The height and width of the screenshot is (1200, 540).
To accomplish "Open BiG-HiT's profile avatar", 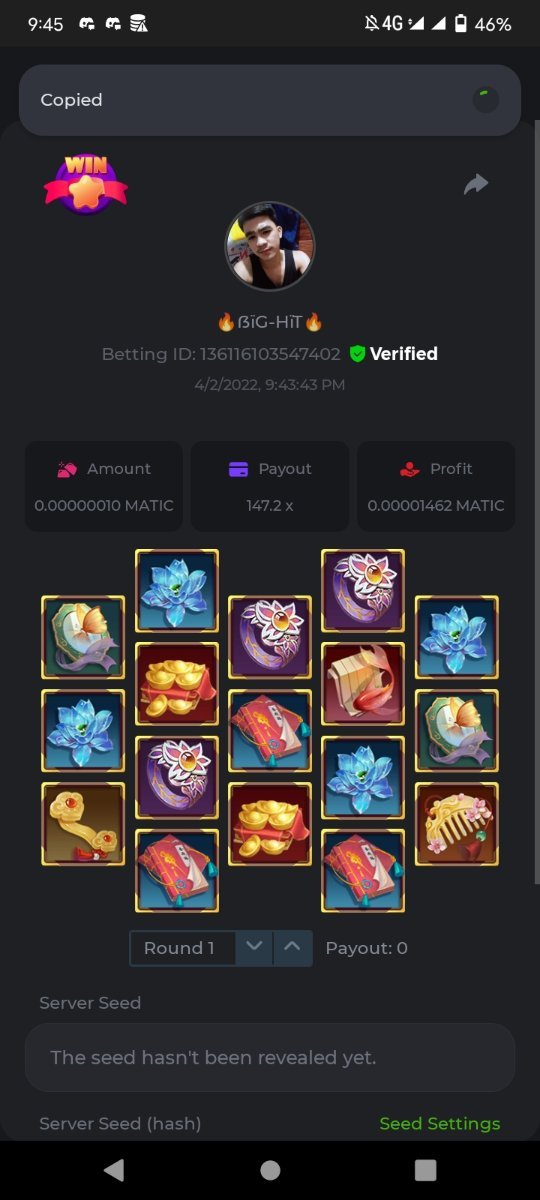I will tap(270, 246).
